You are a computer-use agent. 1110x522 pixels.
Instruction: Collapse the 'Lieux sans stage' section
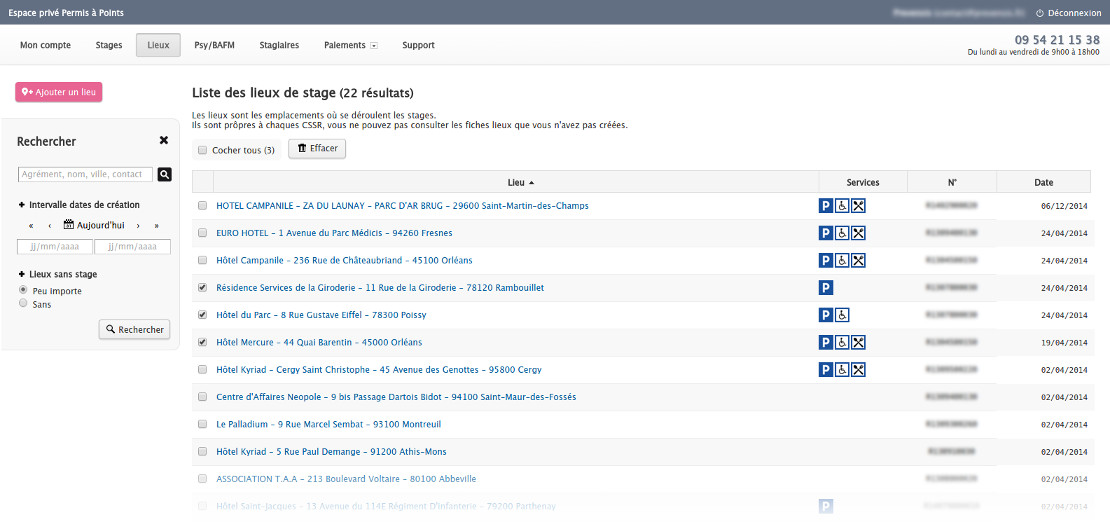click(x=21, y=274)
